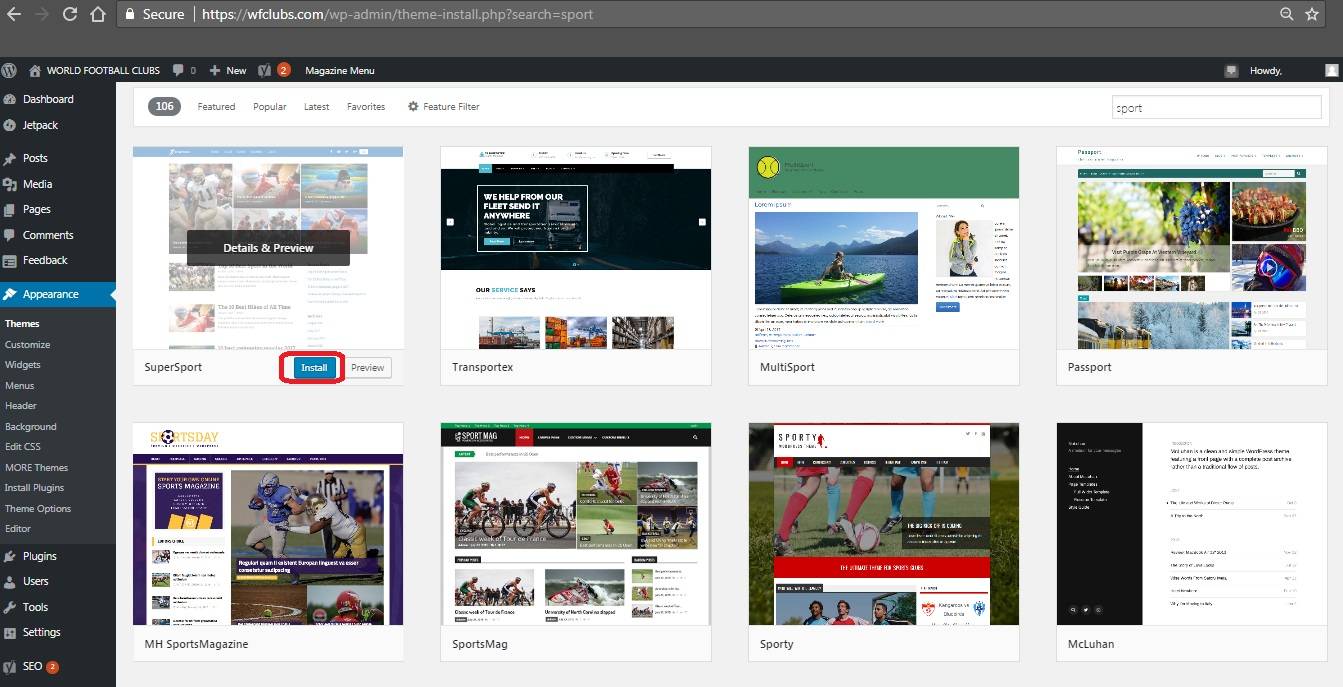Click the browser home icon
The height and width of the screenshot is (687, 1343).
(98, 14)
